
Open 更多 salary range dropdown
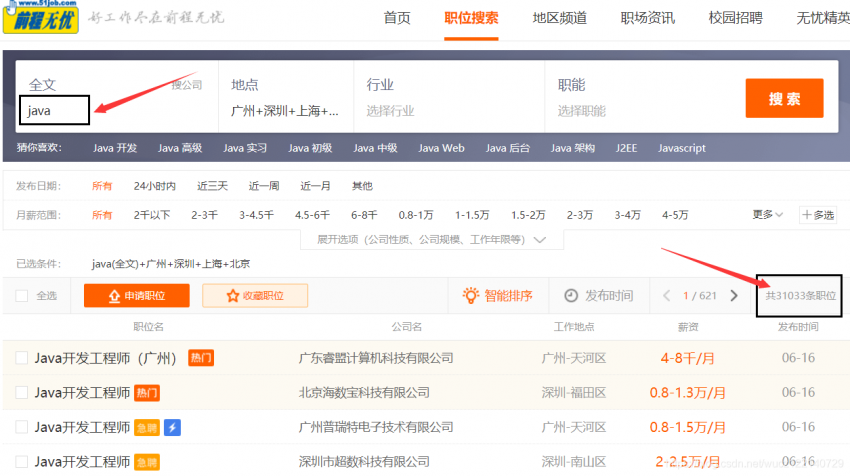pyautogui.click(x=768, y=215)
